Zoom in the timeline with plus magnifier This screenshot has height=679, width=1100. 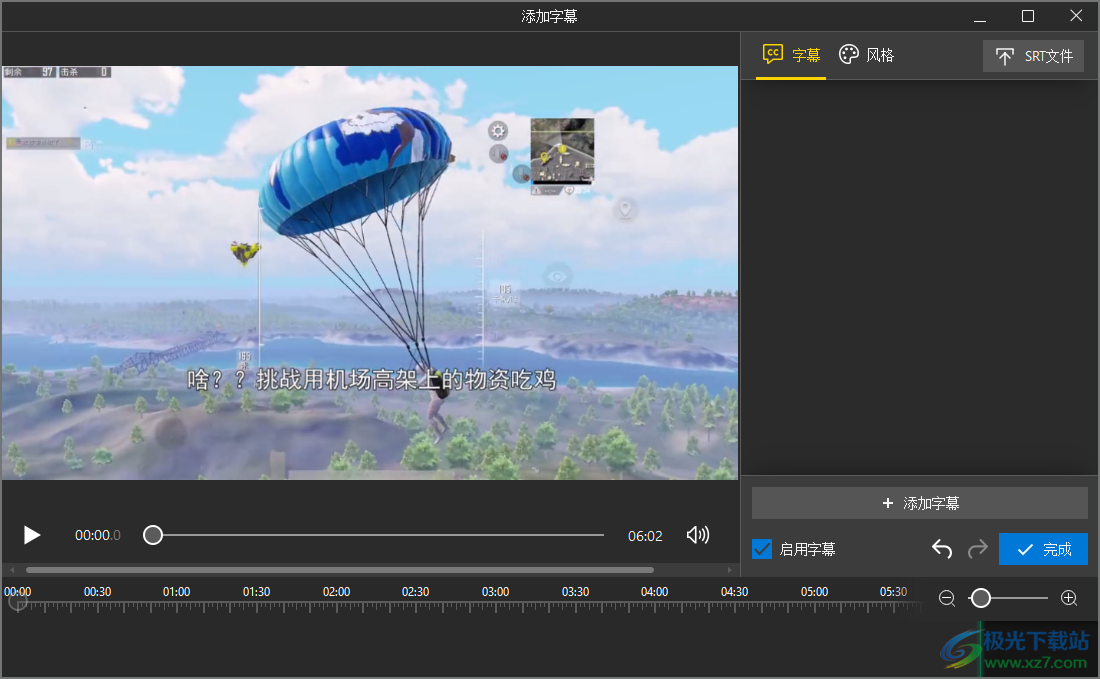coord(1069,598)
